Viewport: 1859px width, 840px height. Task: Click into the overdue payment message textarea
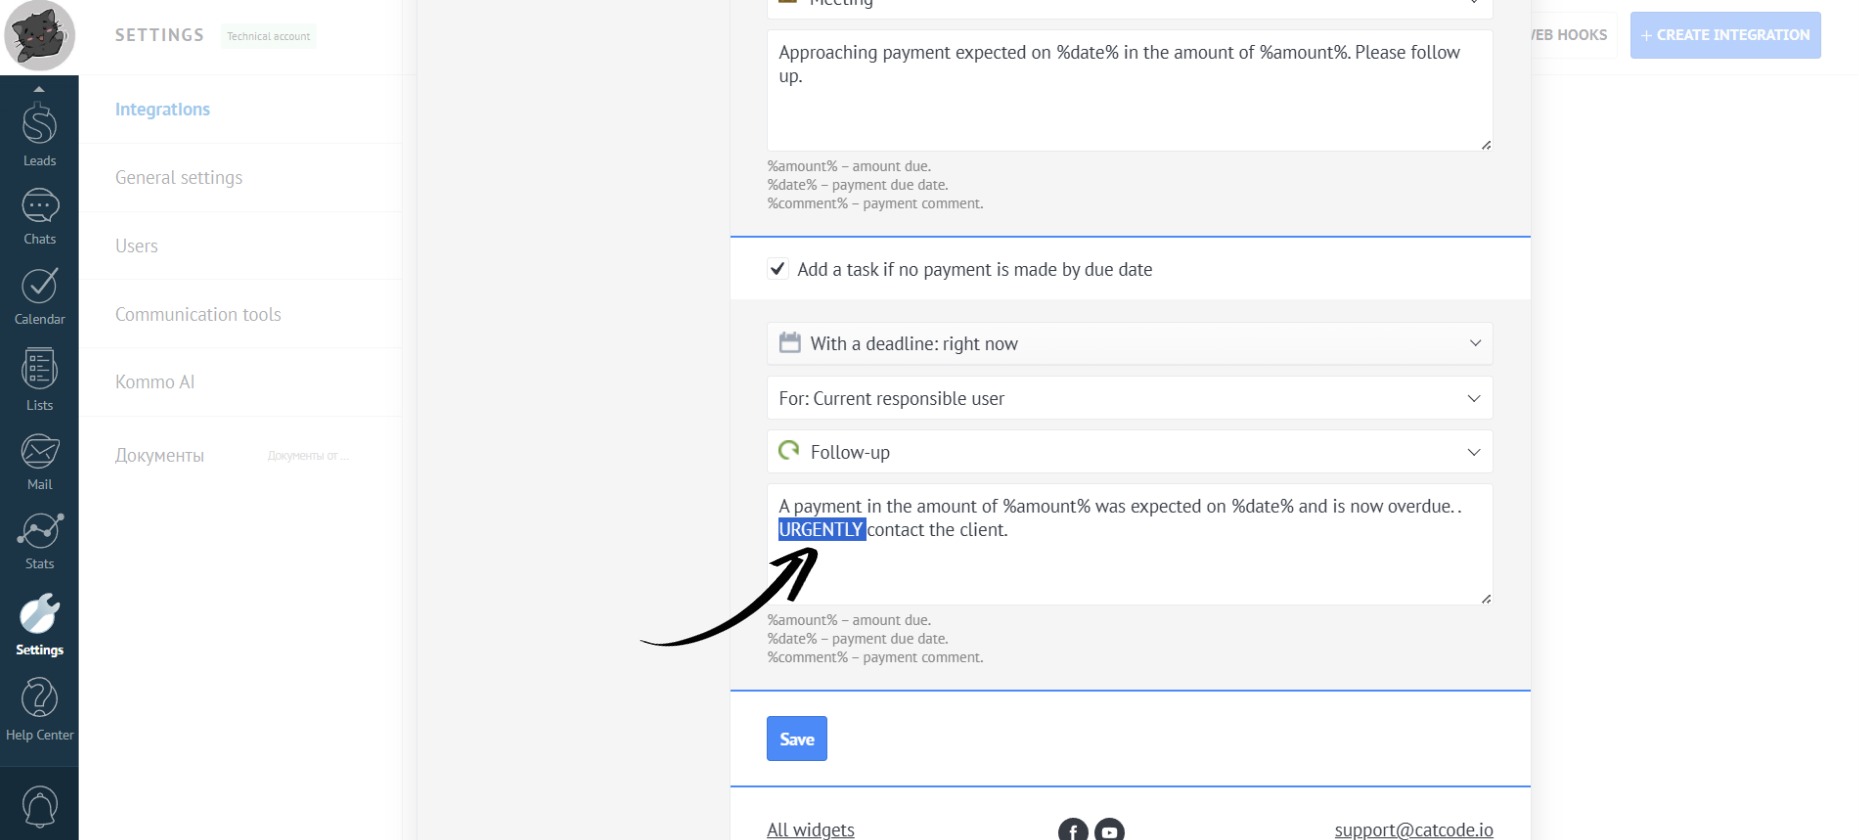tap(1129, 565)
